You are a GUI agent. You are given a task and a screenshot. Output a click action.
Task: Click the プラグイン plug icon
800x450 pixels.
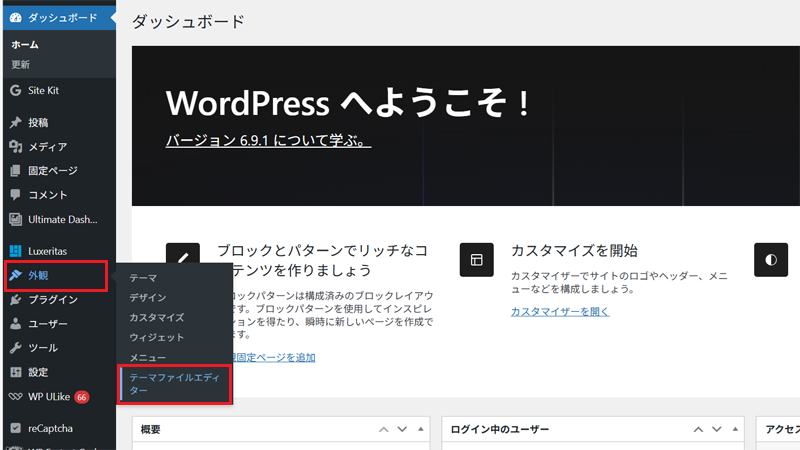point(15,300)
